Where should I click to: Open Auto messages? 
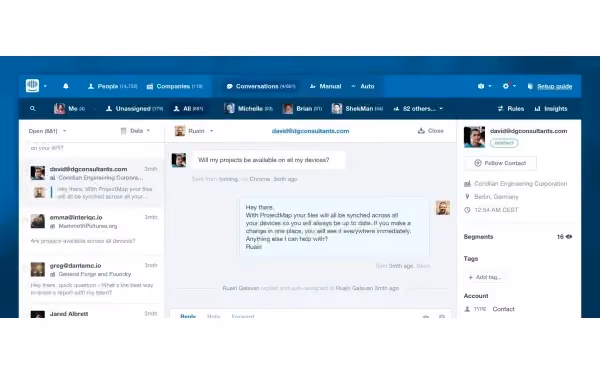(363, 86)
